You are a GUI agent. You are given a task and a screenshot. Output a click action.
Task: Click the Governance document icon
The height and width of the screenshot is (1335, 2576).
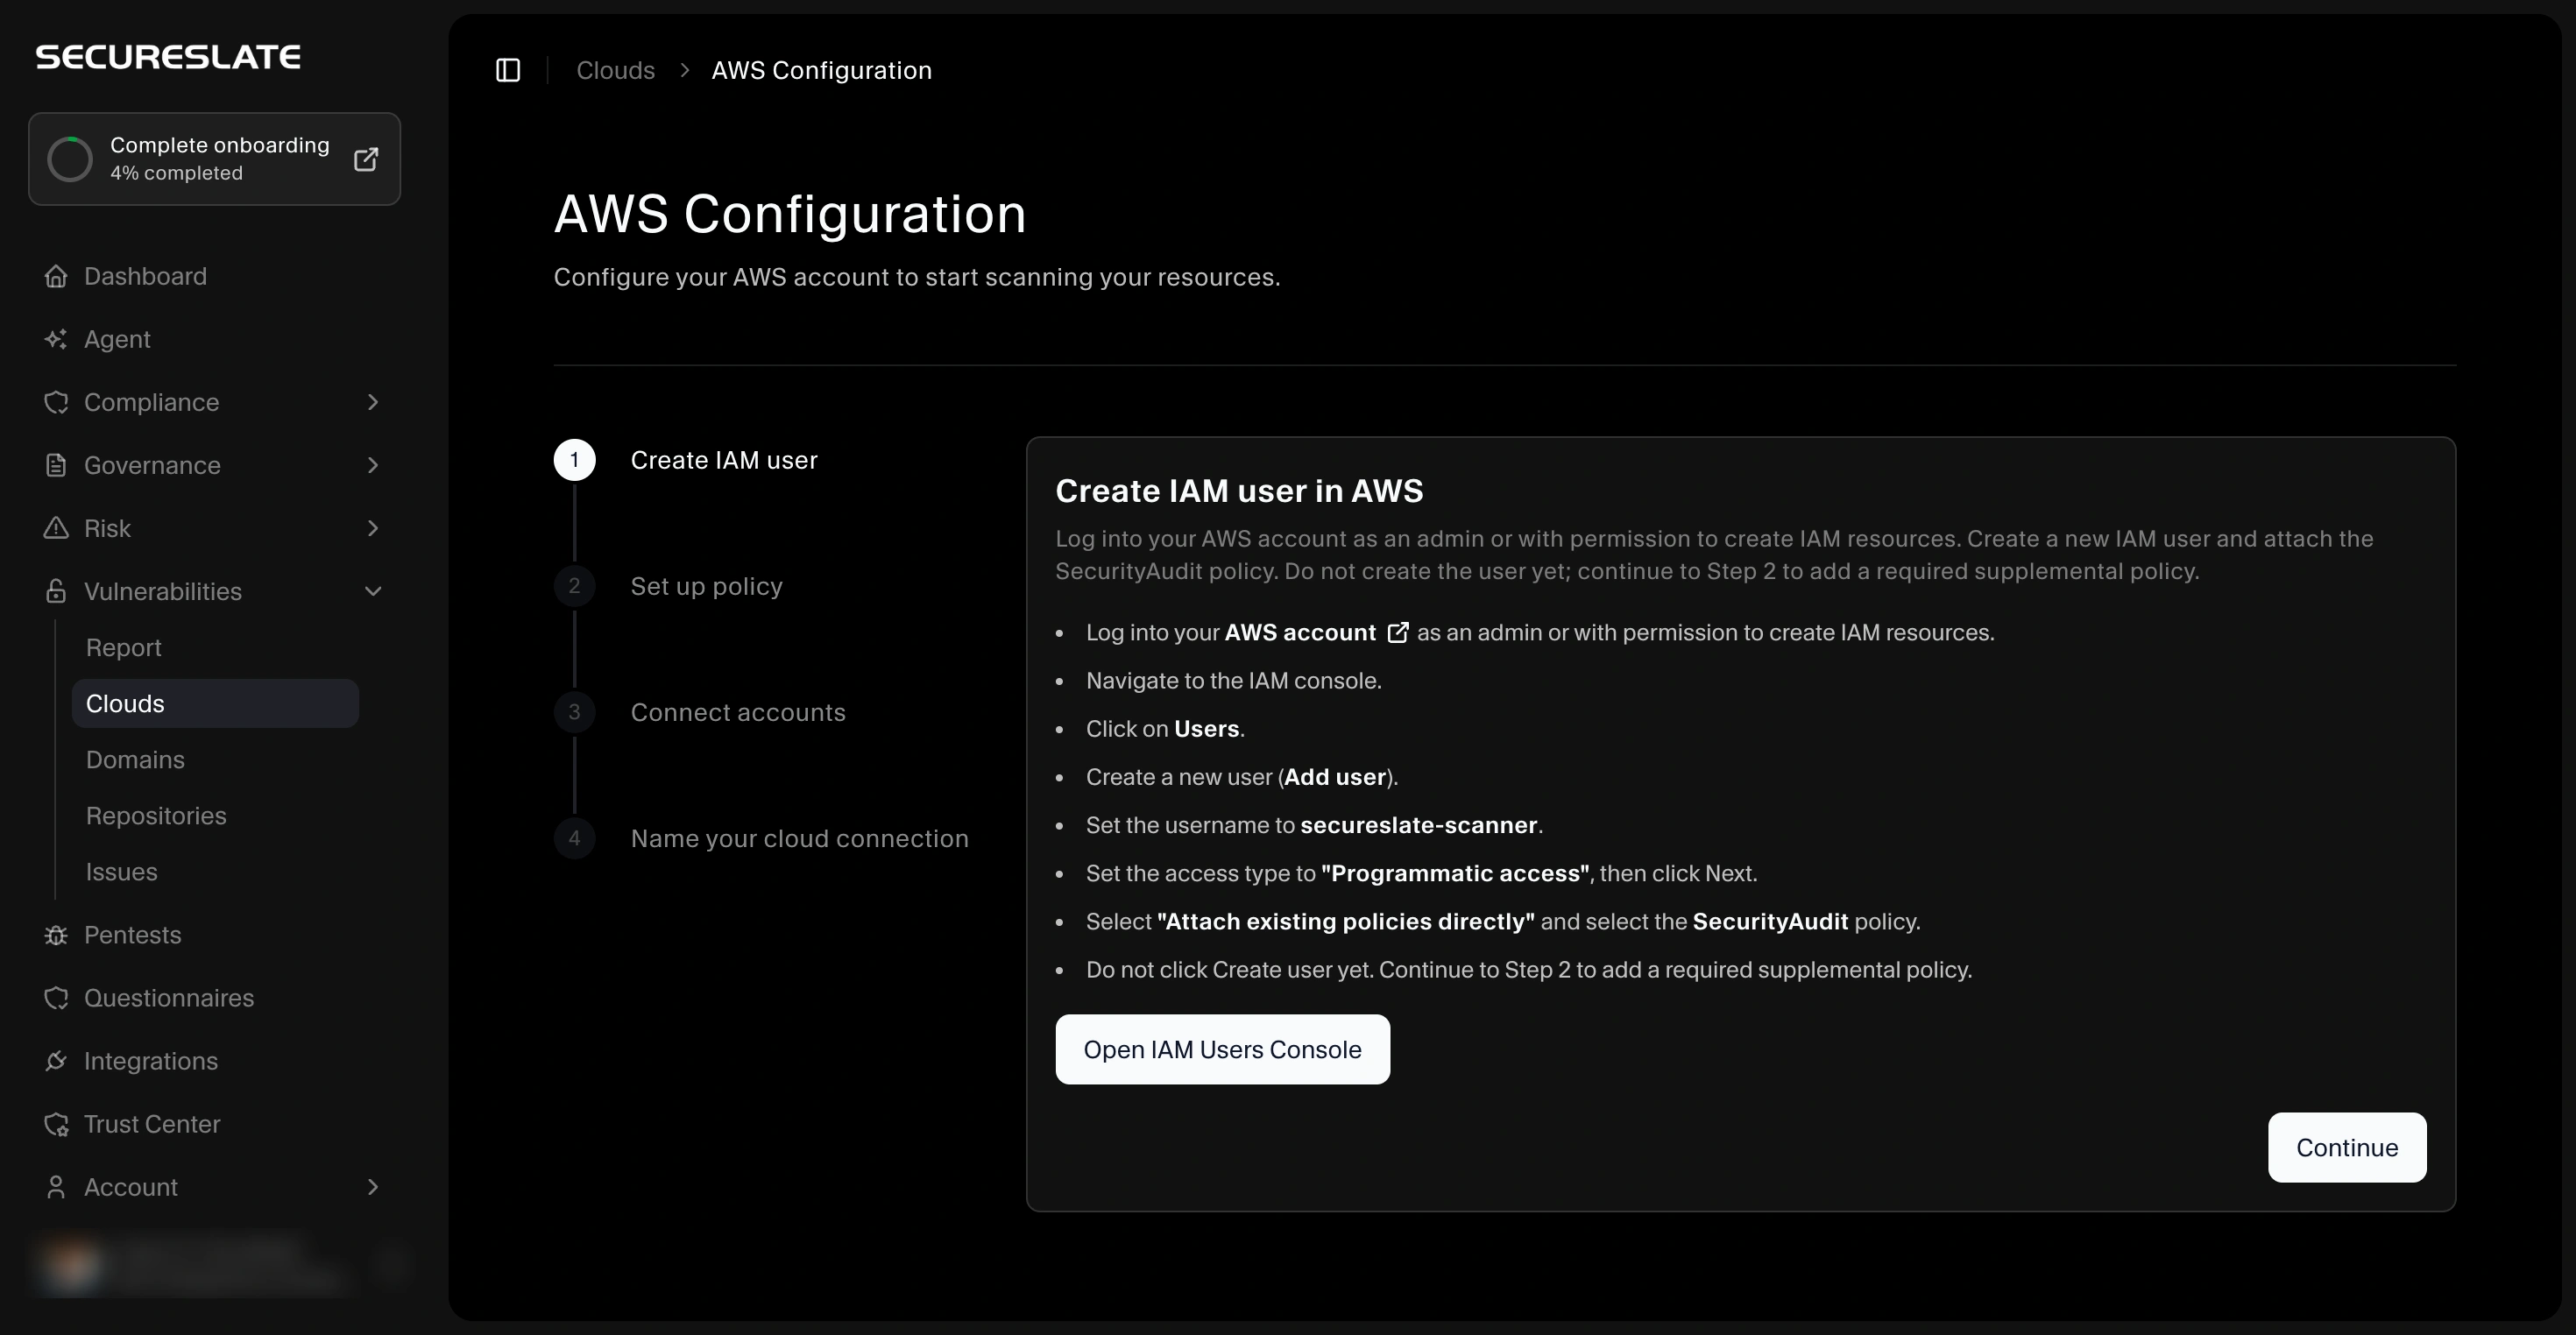tap(56, 465)
